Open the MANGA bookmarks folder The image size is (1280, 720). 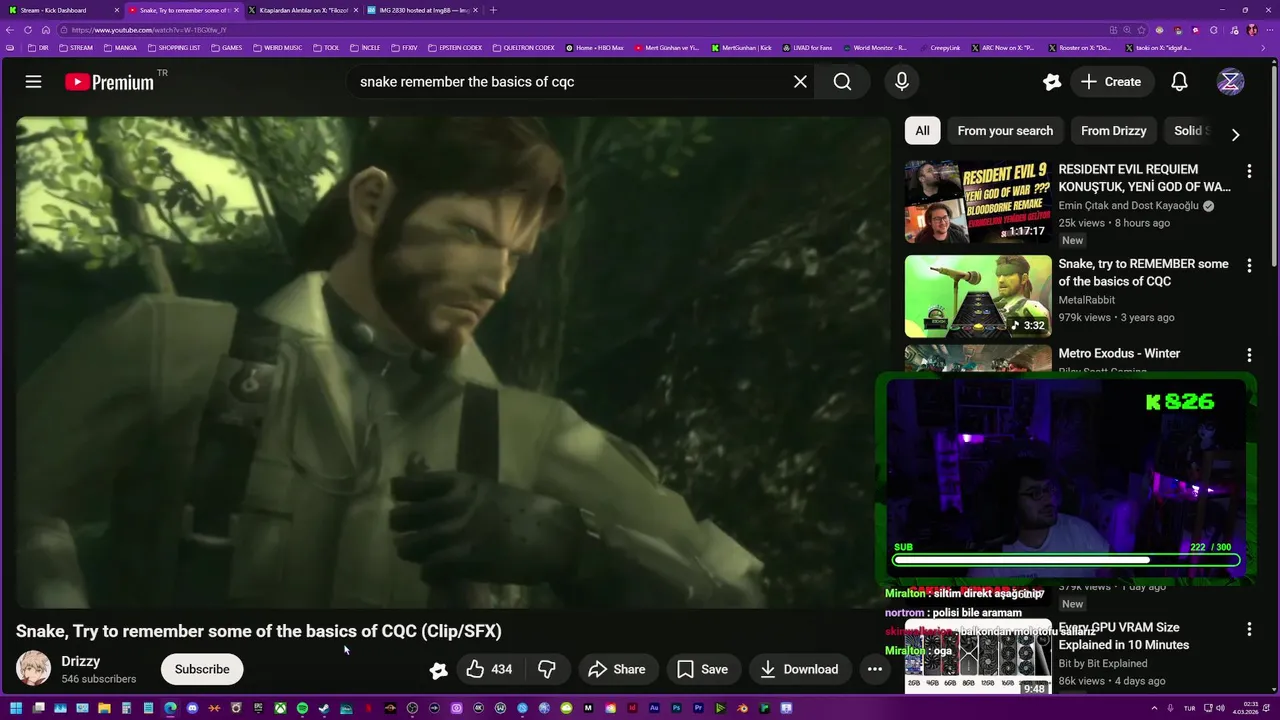(x=120, y=47)
